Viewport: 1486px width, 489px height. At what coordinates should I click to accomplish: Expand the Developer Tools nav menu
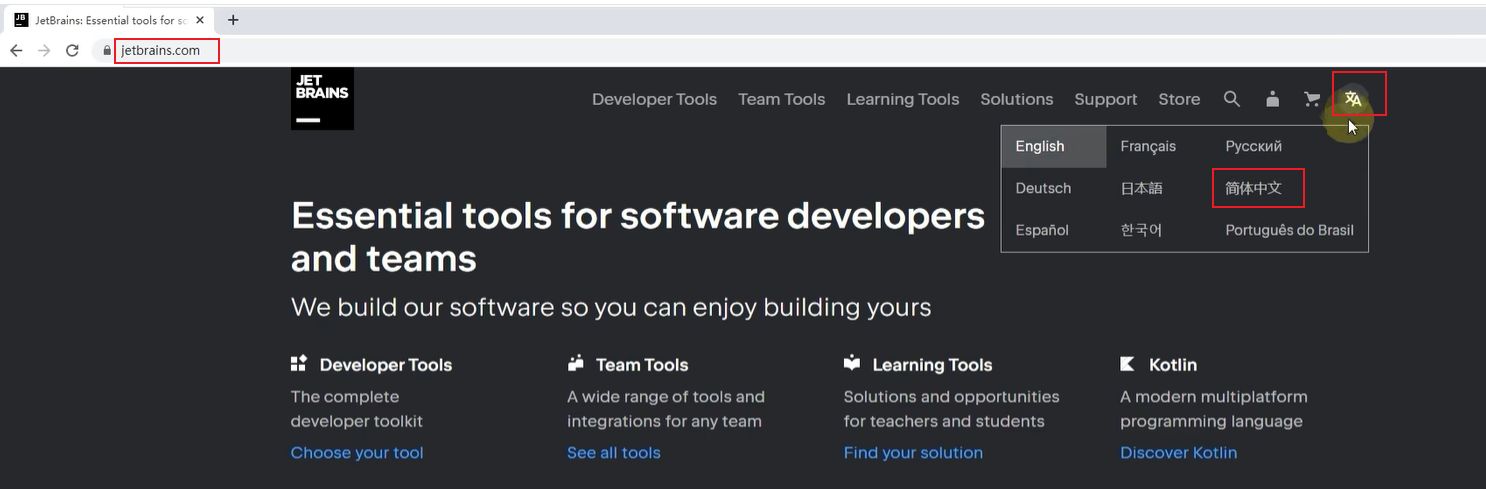tap(654, 99)
